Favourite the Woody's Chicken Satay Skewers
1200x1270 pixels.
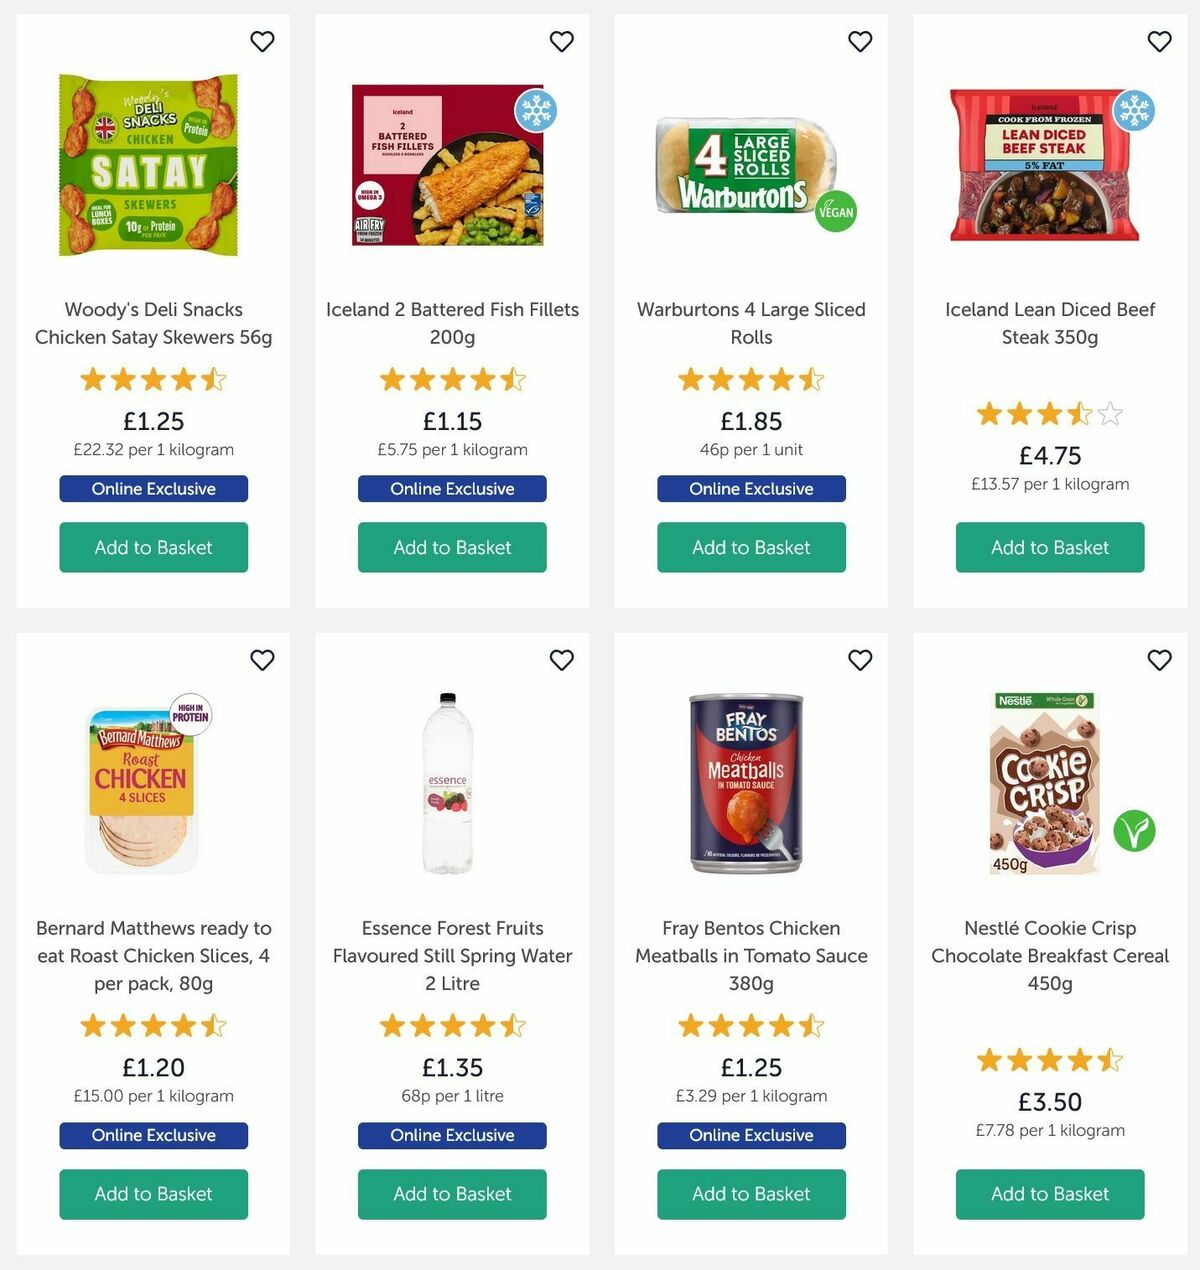(x=262, y=41)
